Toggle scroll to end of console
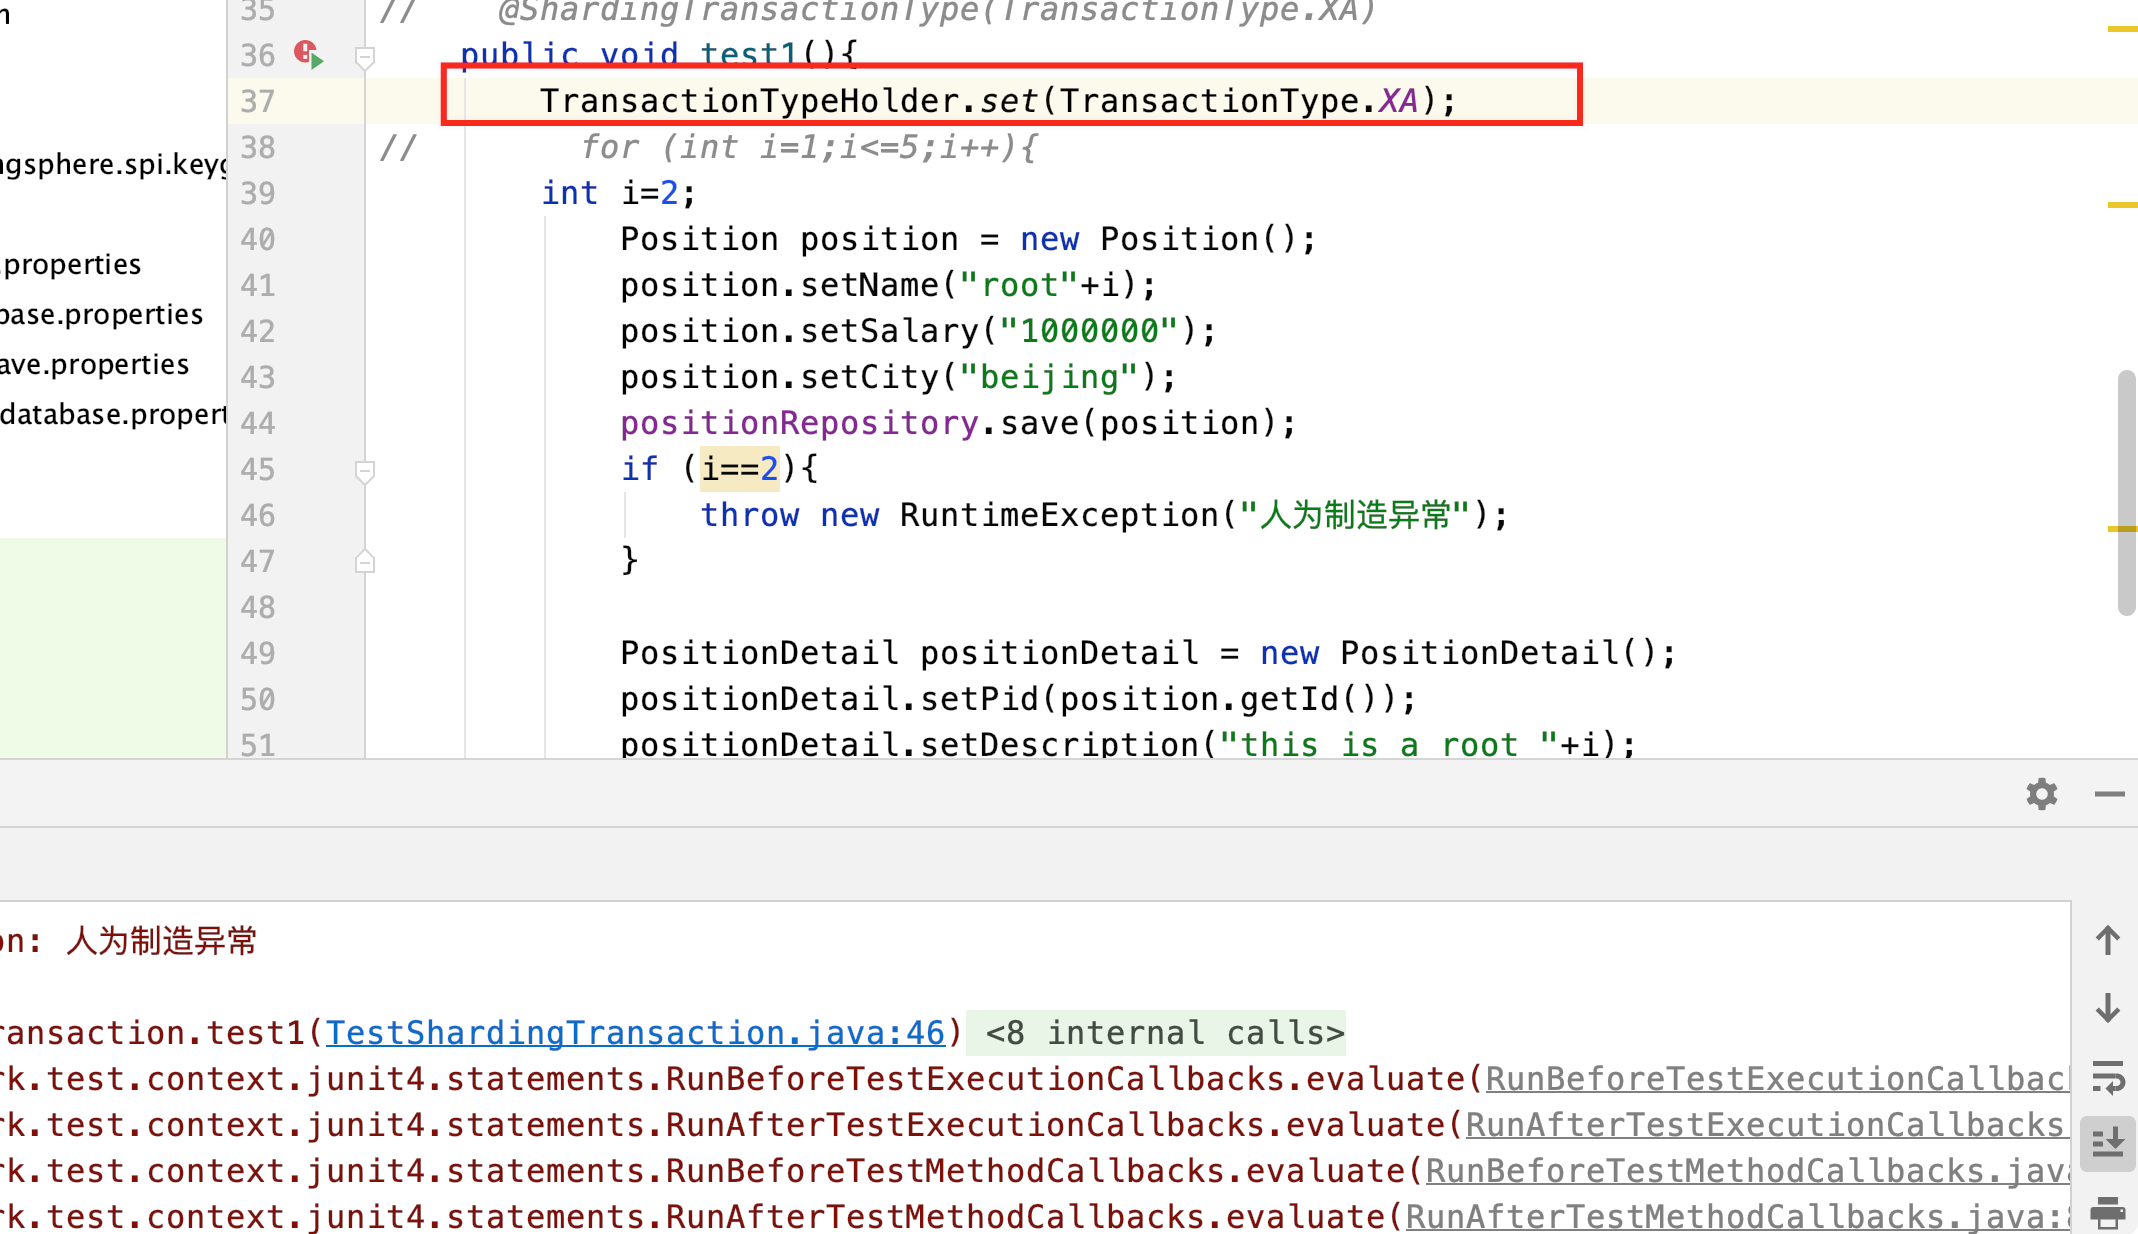Image resolution: width=2138 pixels, height=1234 pixels. [x=2107, y=1142]
